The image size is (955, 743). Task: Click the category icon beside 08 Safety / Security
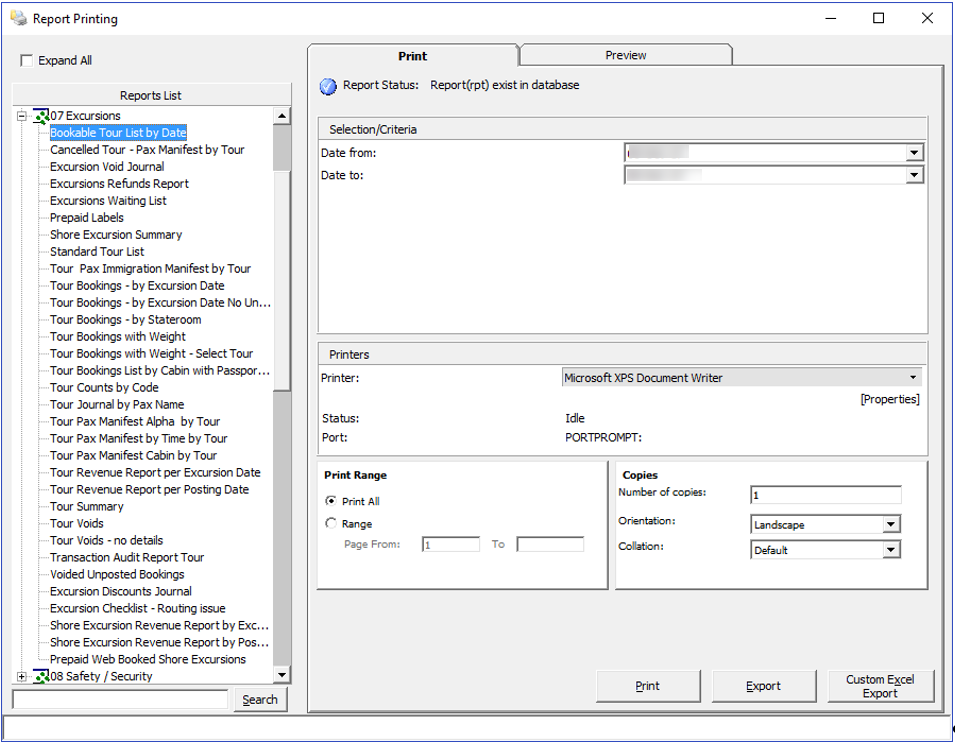[39, 676]
